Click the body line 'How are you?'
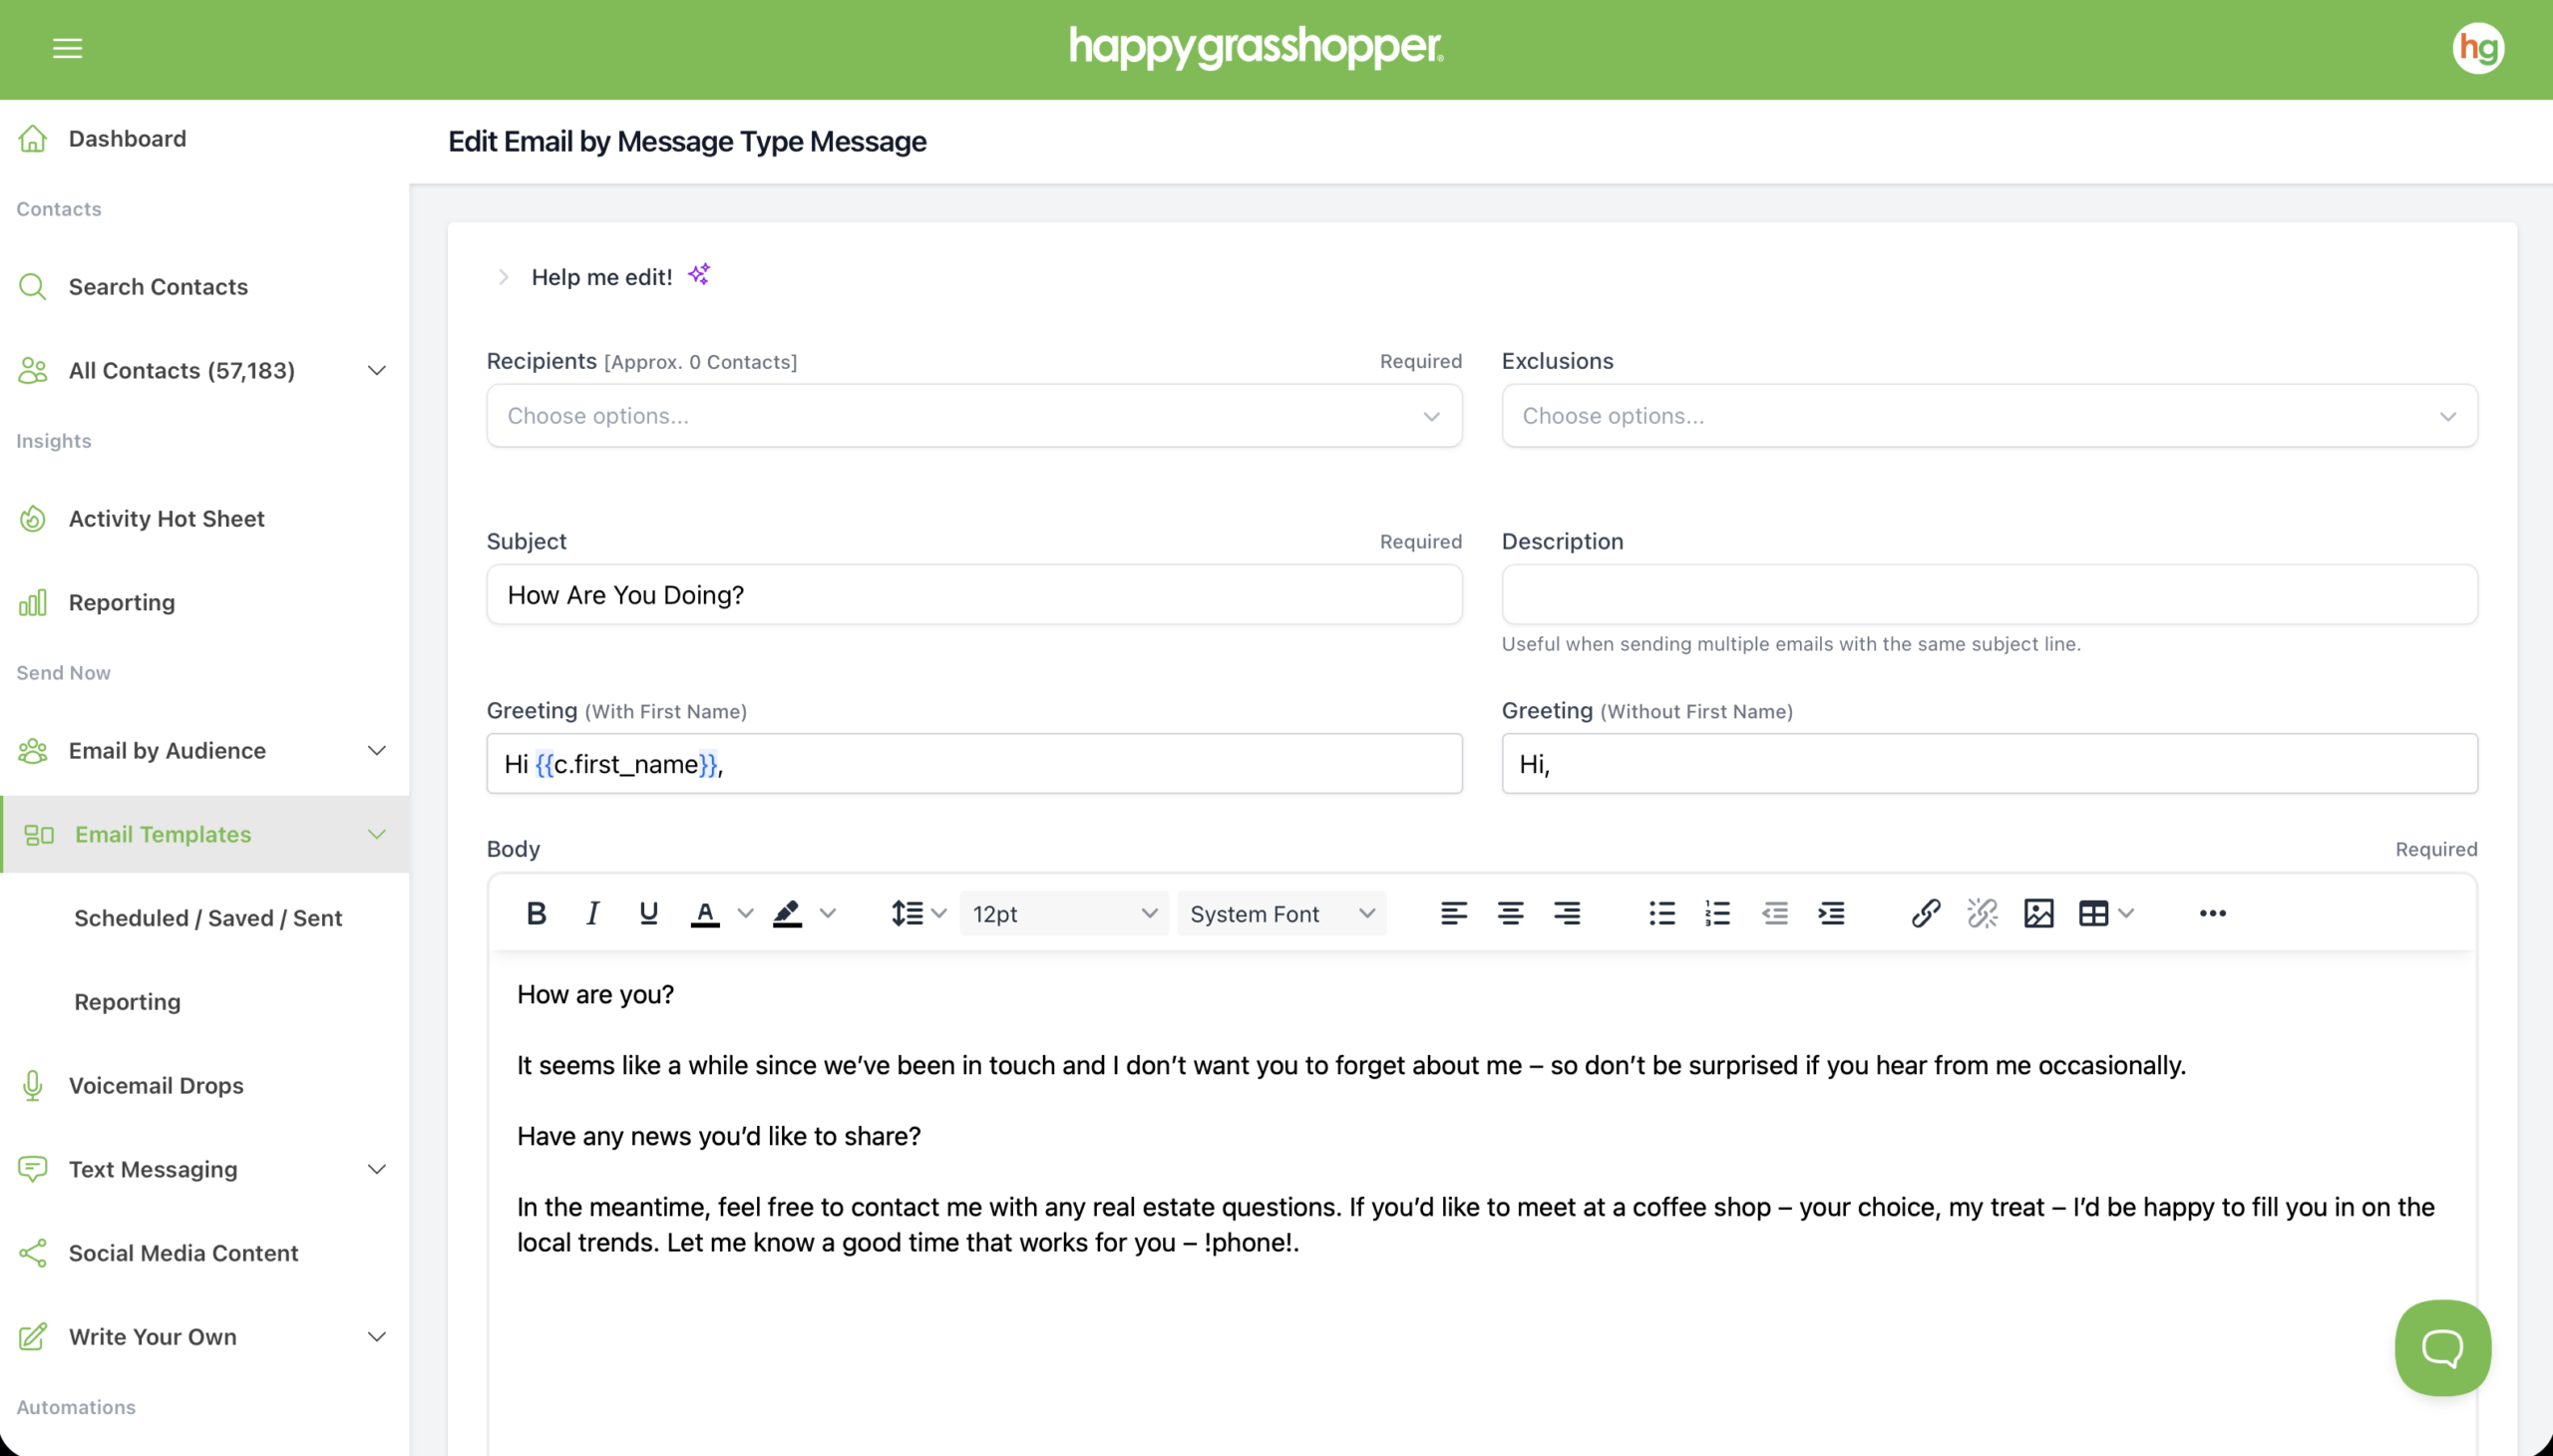Viewport: 2553px width, 1456px height. [x=595, y=994]
